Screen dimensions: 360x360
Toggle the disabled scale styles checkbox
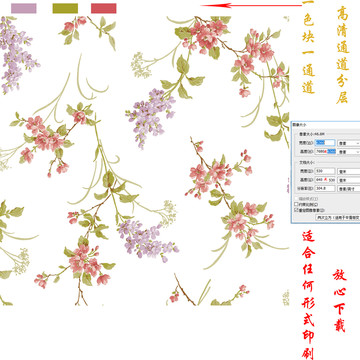296,199
